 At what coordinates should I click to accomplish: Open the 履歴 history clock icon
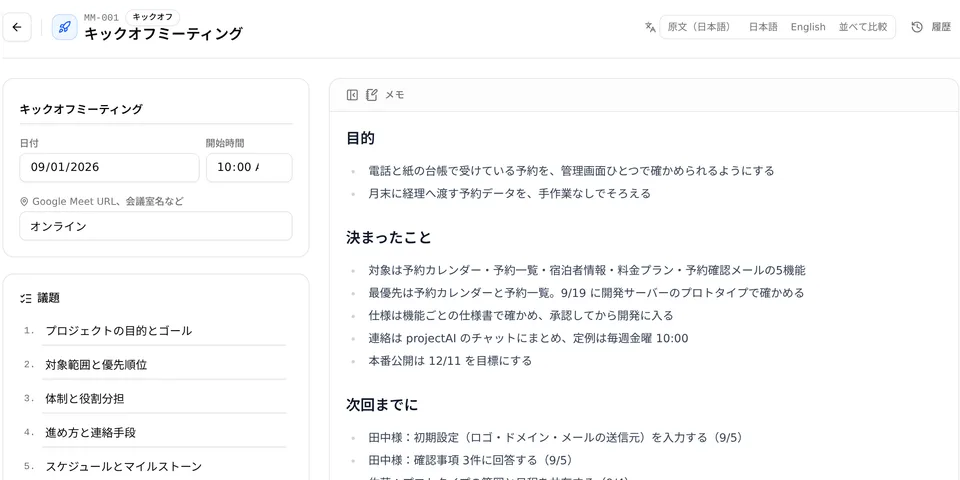click(917, 27)
